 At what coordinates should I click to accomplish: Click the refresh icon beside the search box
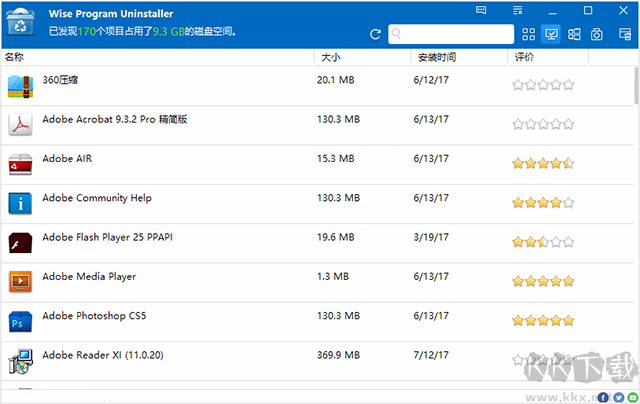coord(375,34)
